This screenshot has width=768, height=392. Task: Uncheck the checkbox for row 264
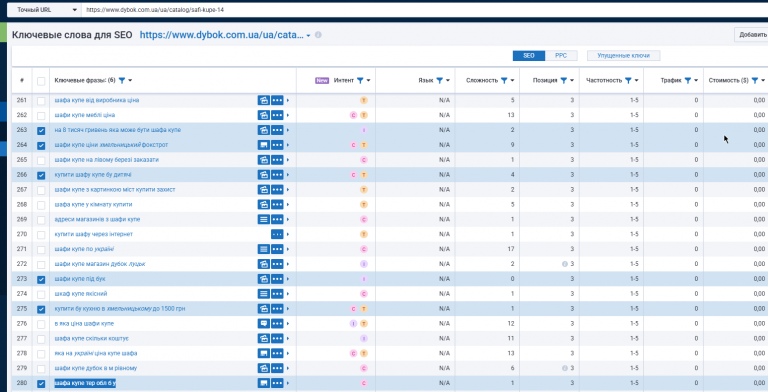pyautogui.click(x=41, y=146)
